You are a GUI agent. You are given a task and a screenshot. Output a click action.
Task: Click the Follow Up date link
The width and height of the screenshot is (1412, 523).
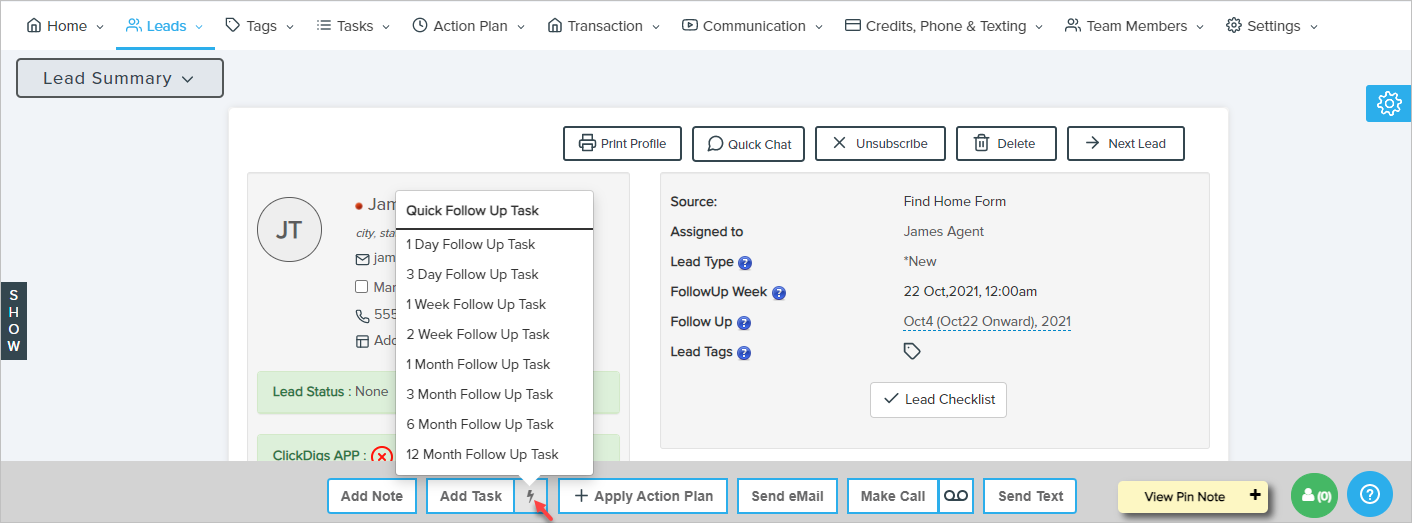(986, 322)
